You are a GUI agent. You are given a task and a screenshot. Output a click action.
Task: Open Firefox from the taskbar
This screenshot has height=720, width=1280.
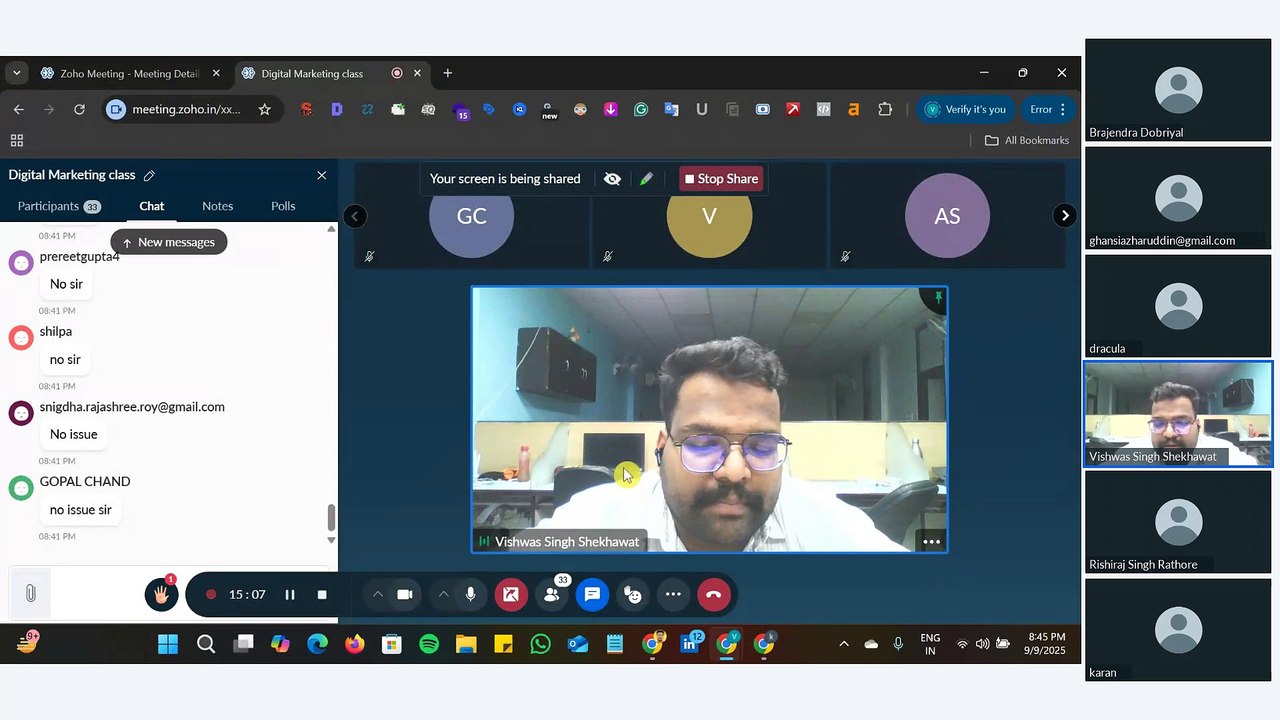[x=354, y=644]
